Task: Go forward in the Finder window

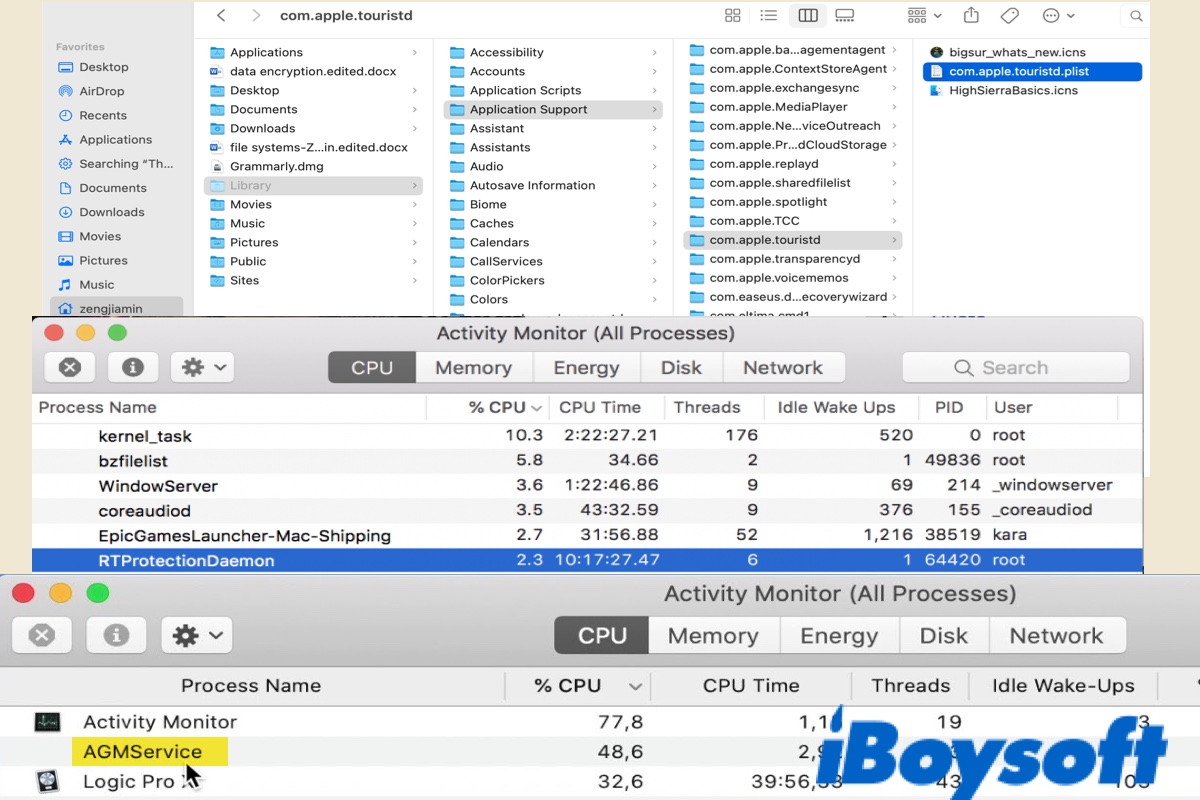Action: click(256, 16)
